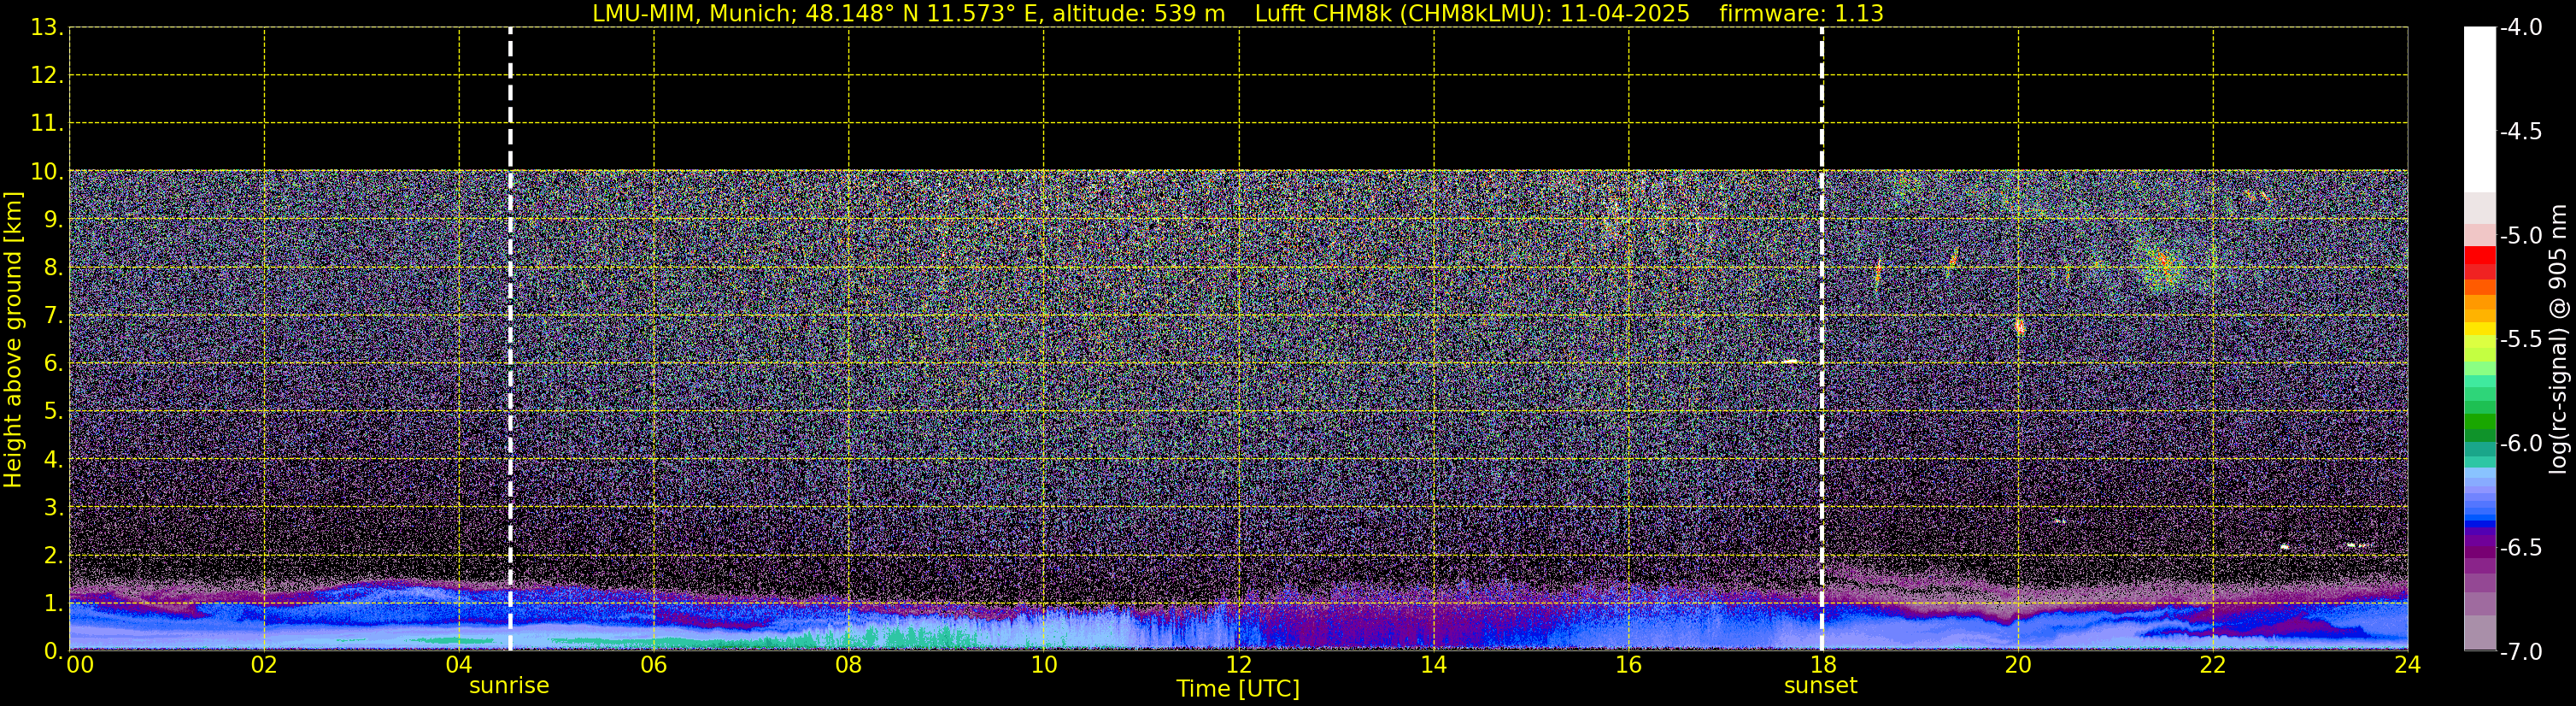The height and width of the screenshot is (706, 2576).
Task: Click the 'sunrise' label below the time axis
Action: [x=509, y=686]
